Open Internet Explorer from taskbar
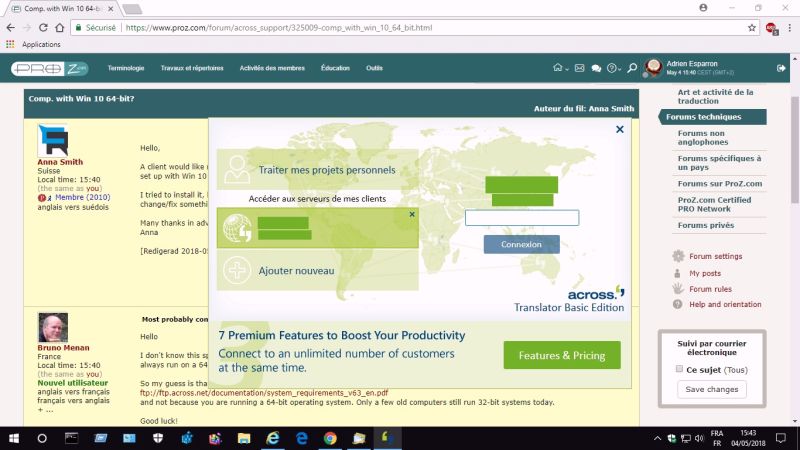 pos(273,438)
